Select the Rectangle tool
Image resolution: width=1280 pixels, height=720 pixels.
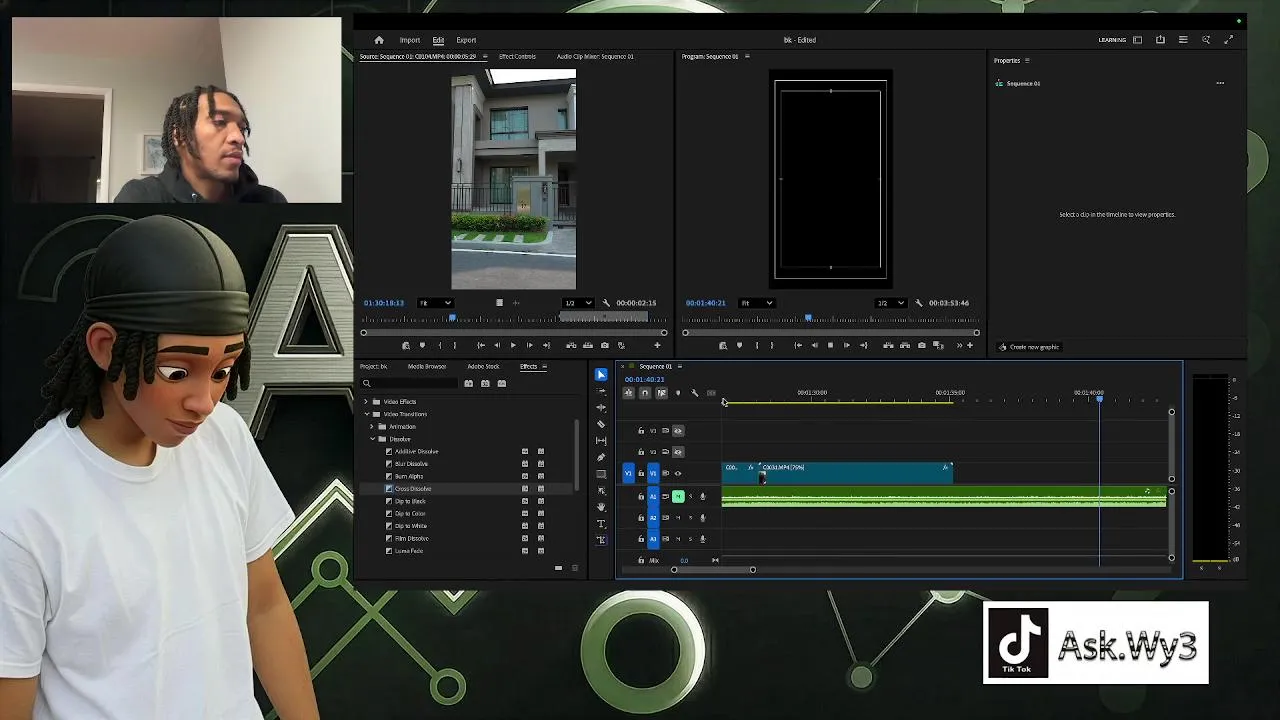click(x=601, y=474)
